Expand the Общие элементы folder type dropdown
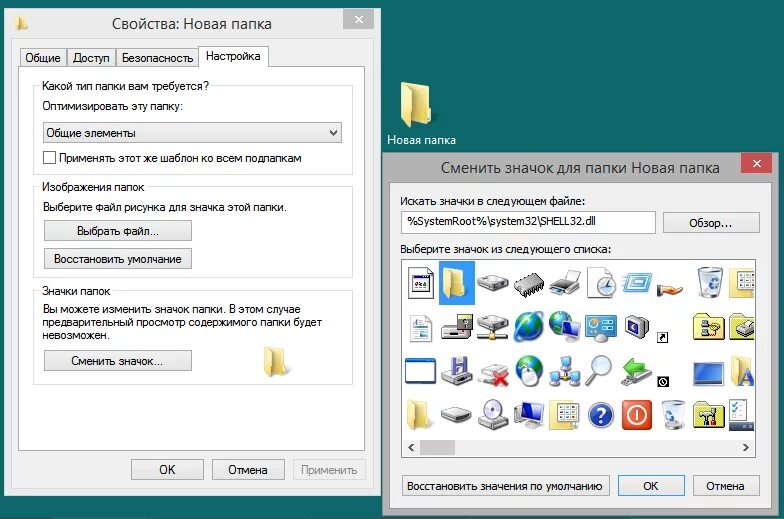 tap(192, 133)
